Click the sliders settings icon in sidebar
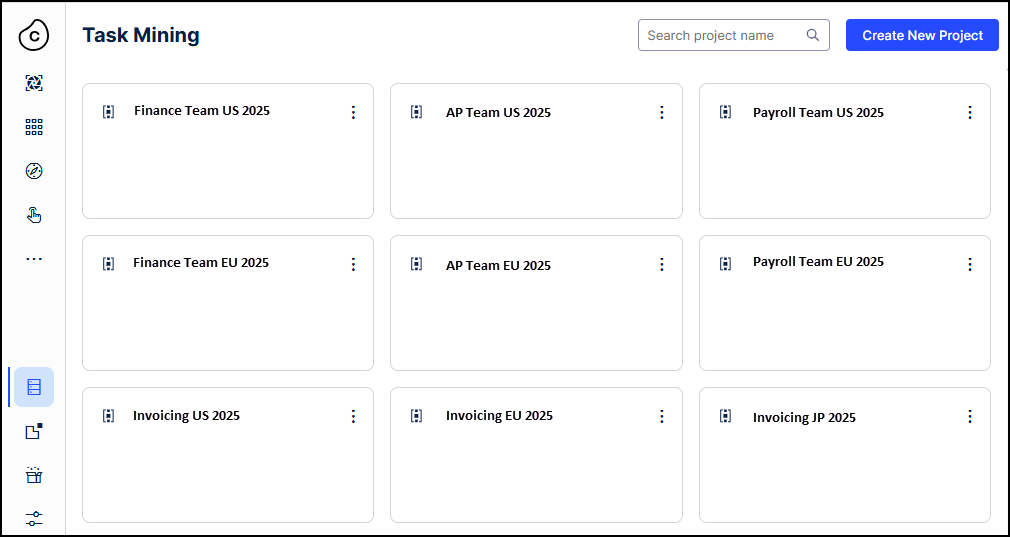The image size is (1010, 537). tap(34, 518)
